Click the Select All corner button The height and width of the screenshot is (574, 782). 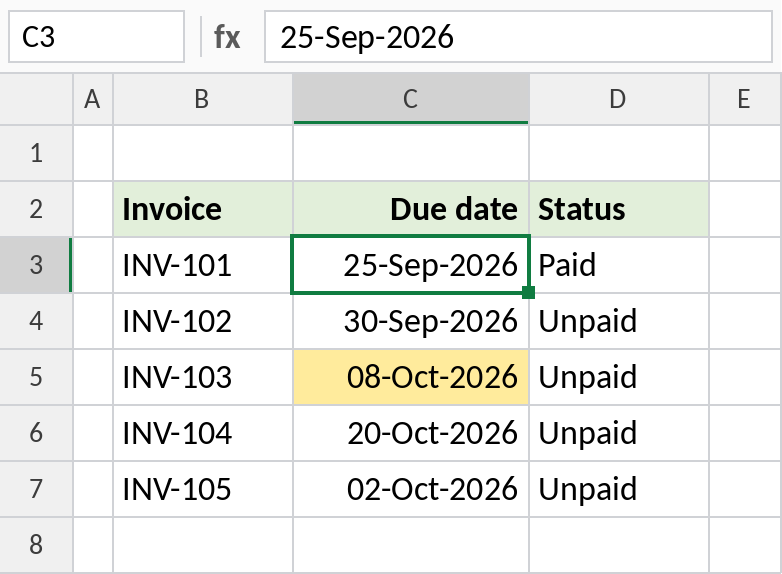coord(36,99)
